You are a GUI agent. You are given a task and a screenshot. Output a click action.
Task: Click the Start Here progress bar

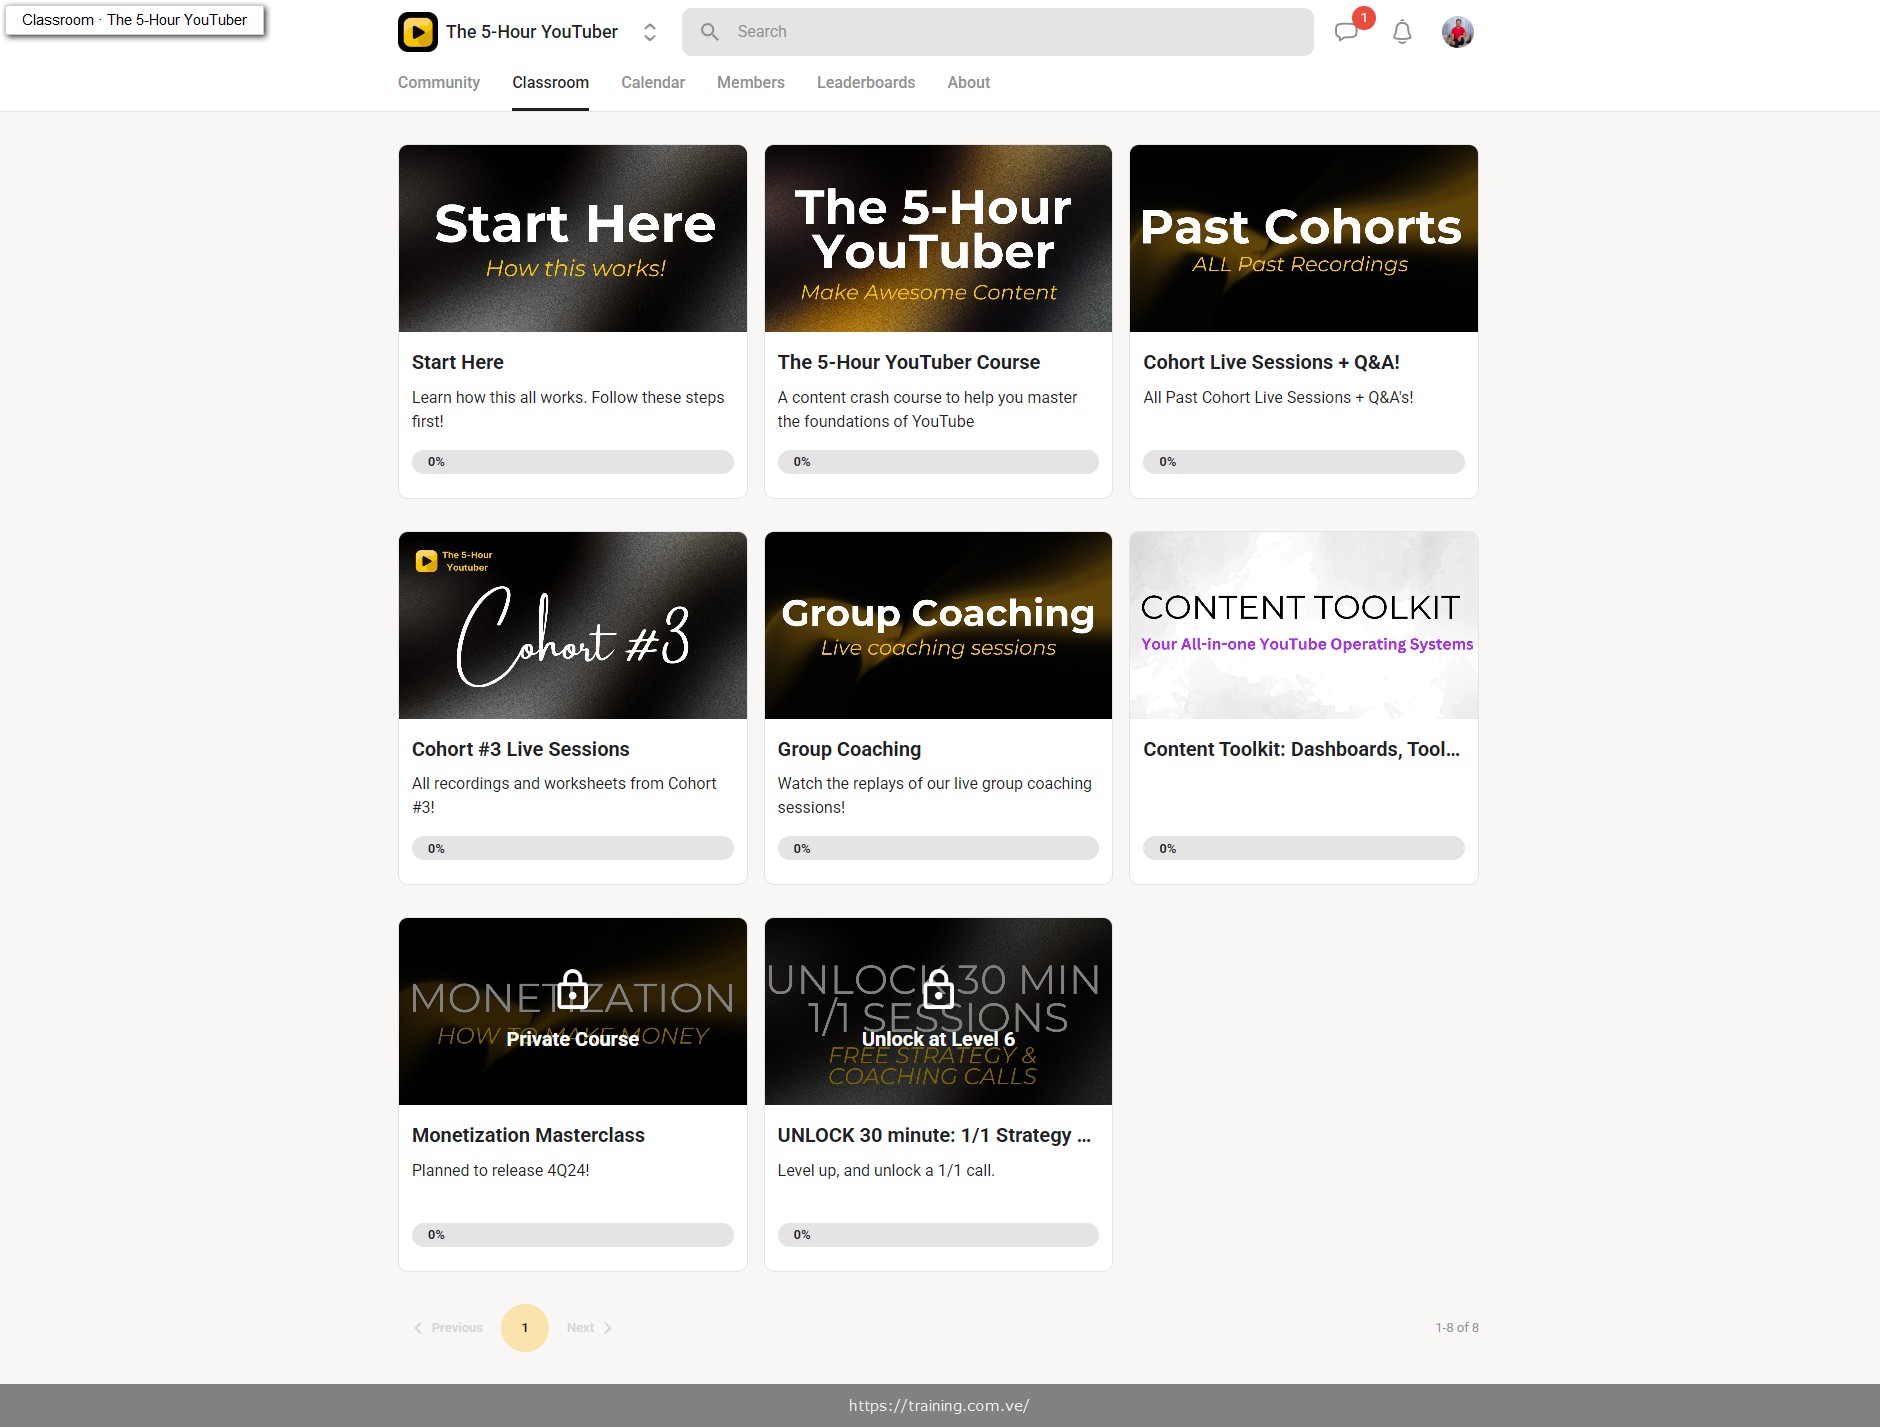click(573, 462)
